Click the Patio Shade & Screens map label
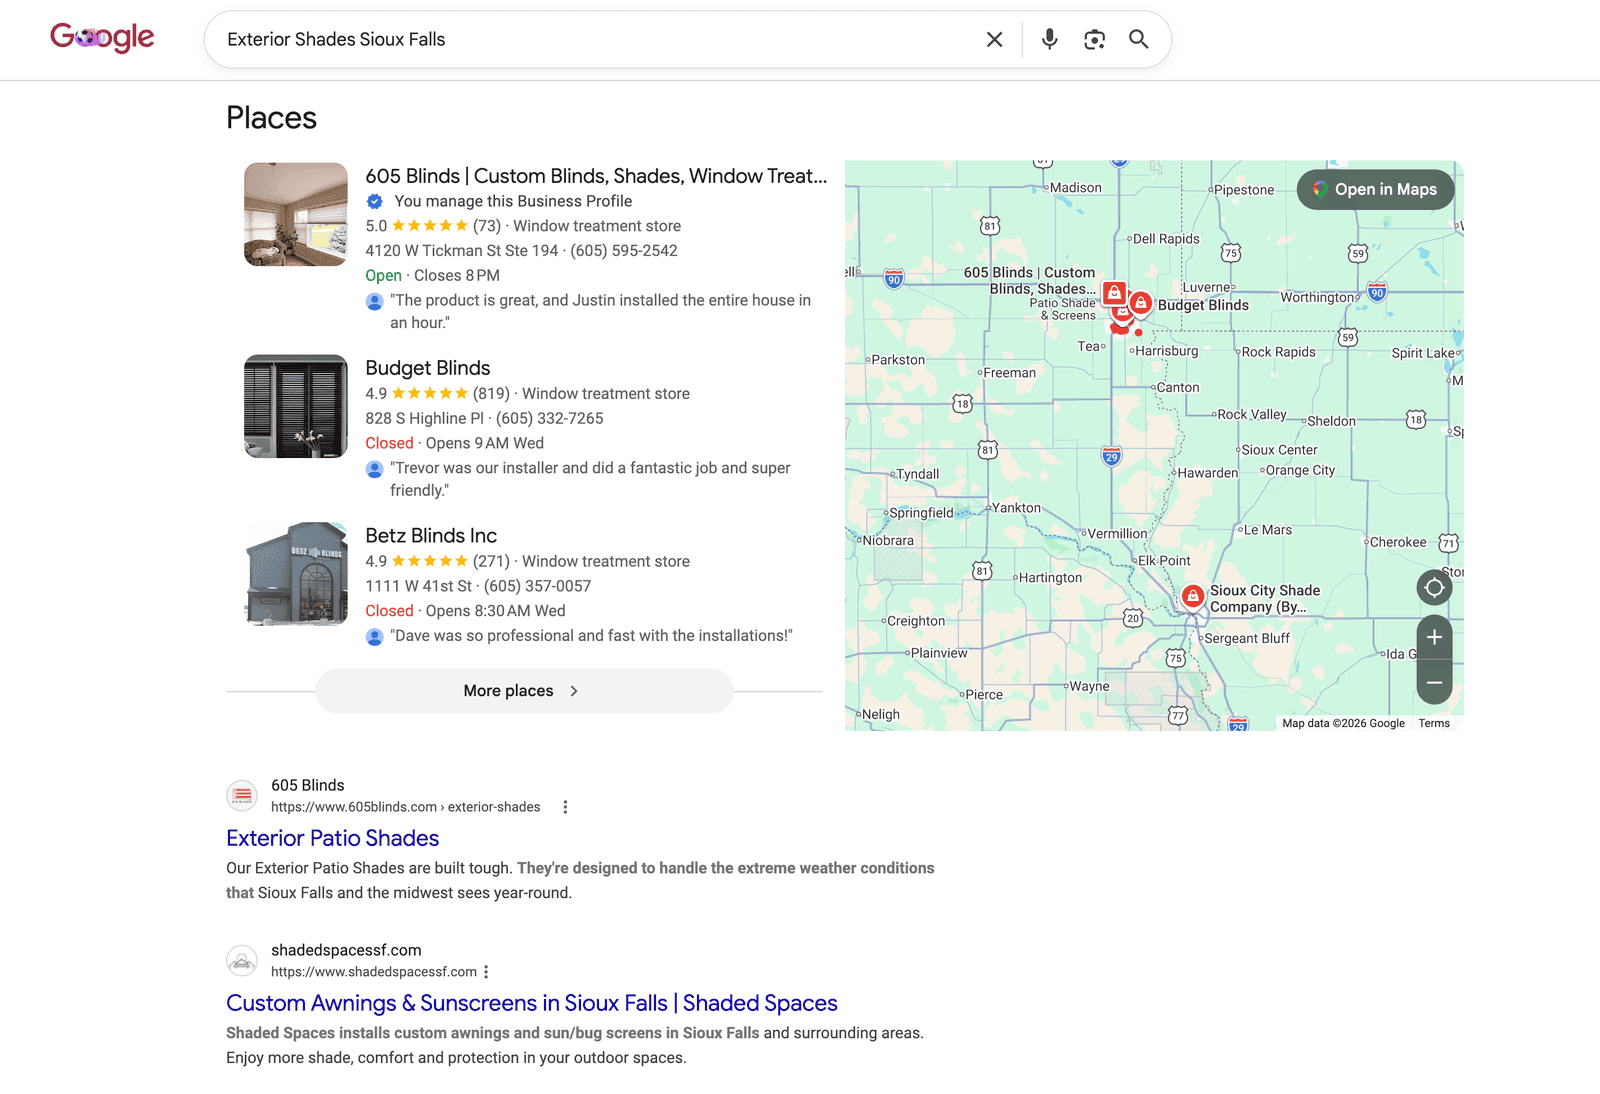 tap(1062, 309)
